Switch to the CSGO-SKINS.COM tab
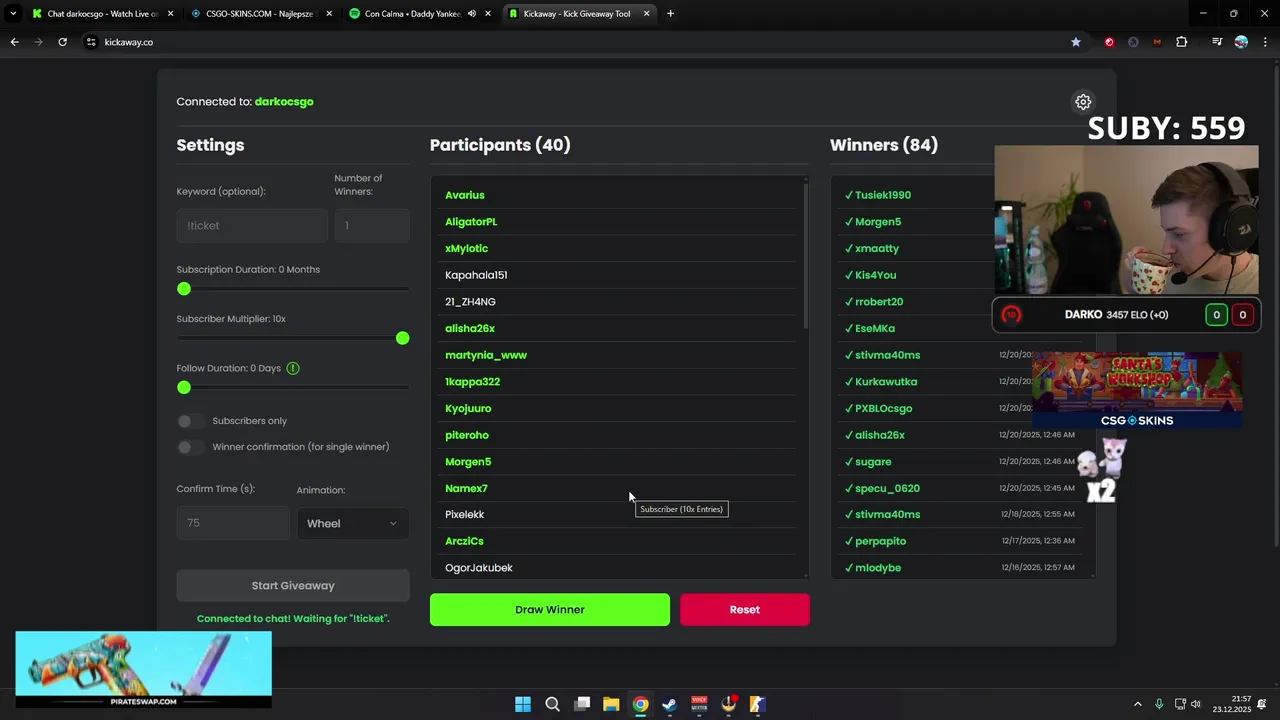Viewport: 1280px width, 720px height. [x=260, y=14]
